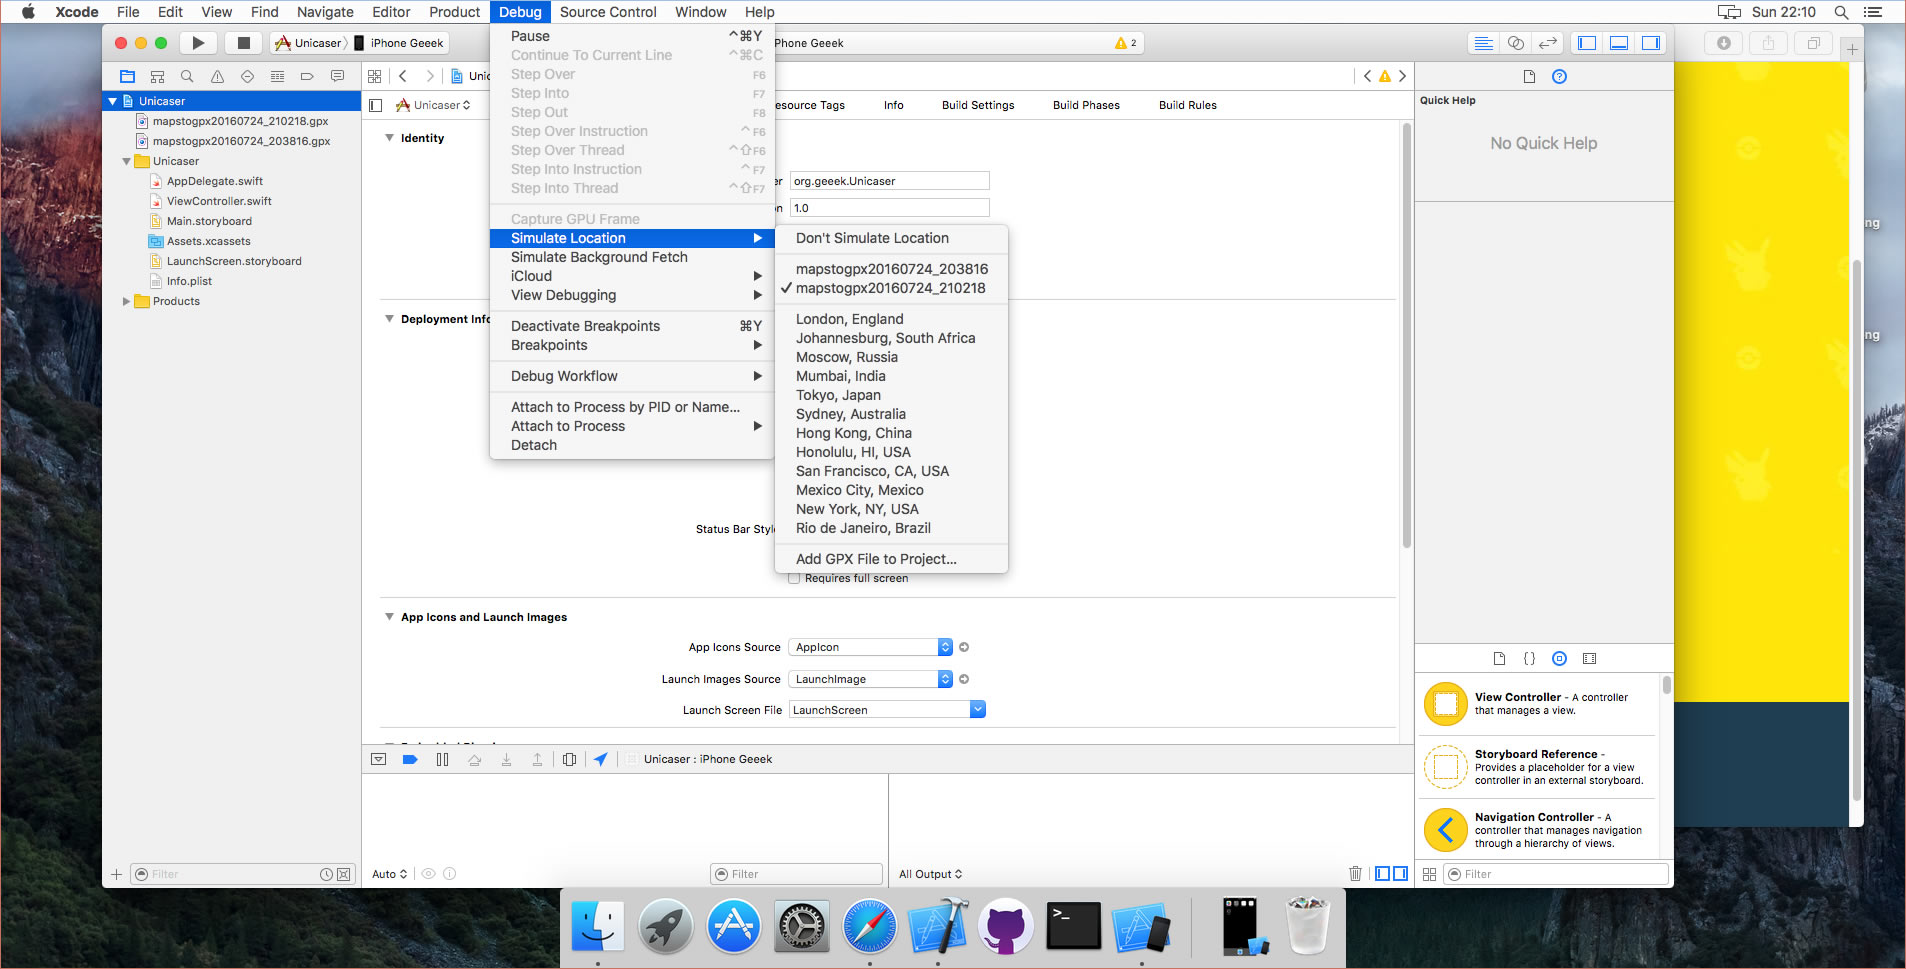This screenshot has width=1906, height=969.
Task: Toggle the Navigator panel visibility
Action: [1587, 43]
